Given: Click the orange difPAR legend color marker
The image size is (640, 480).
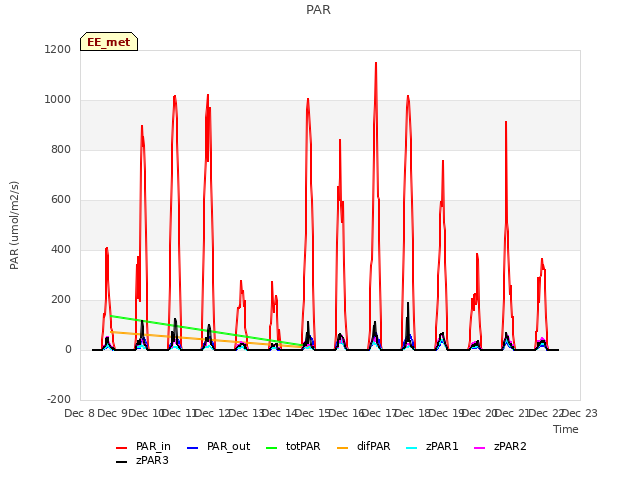Looking at the screenshot, I should (x=342, y=448).
